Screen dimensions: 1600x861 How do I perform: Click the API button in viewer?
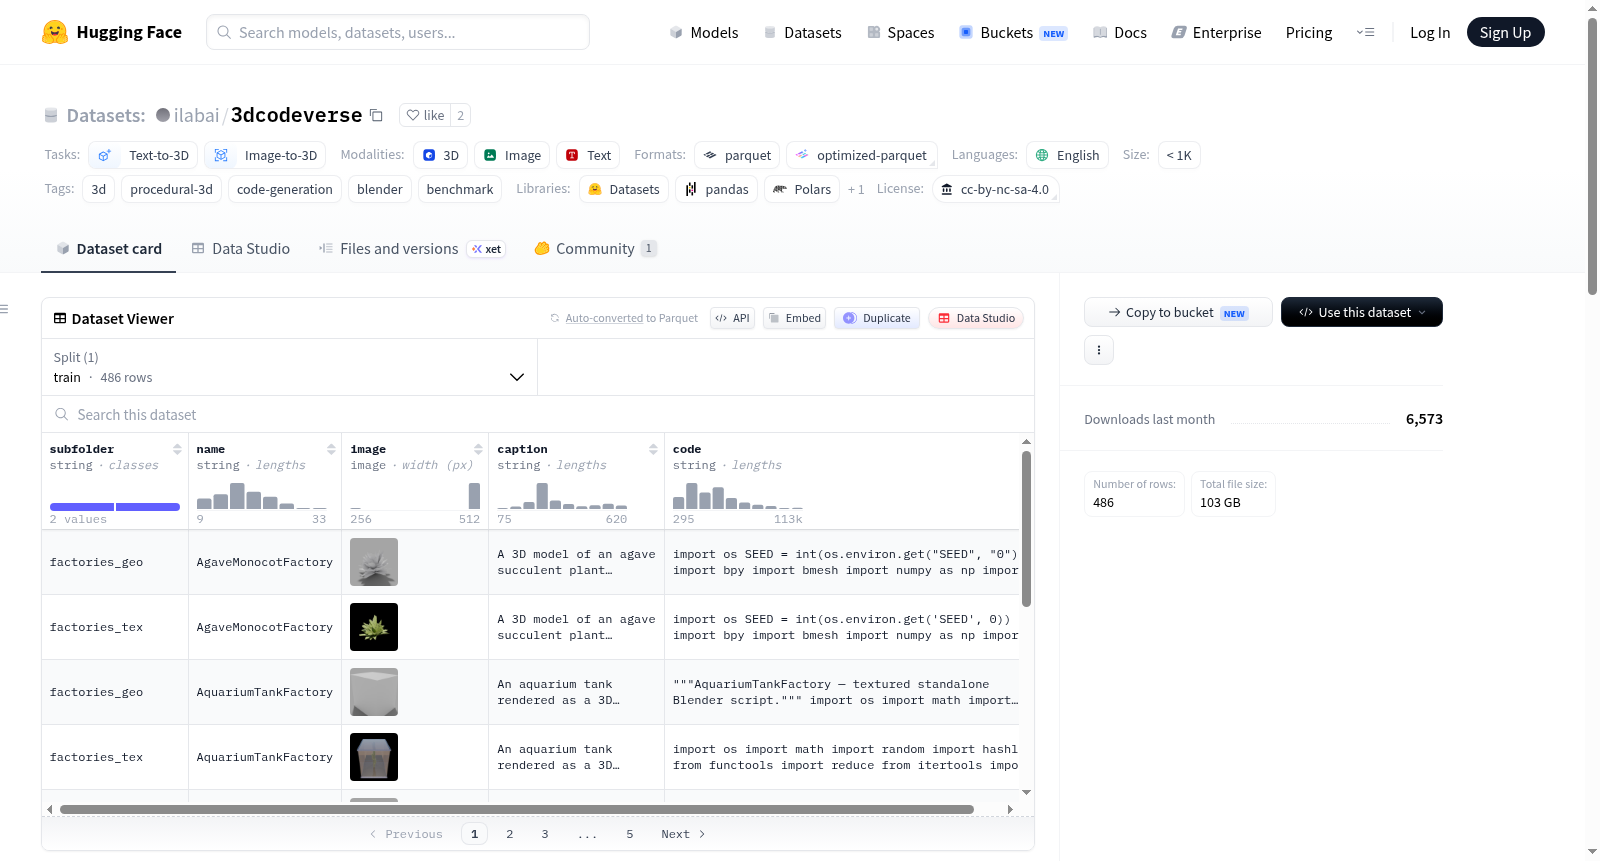pyautogui.click(x=732, y=318)
